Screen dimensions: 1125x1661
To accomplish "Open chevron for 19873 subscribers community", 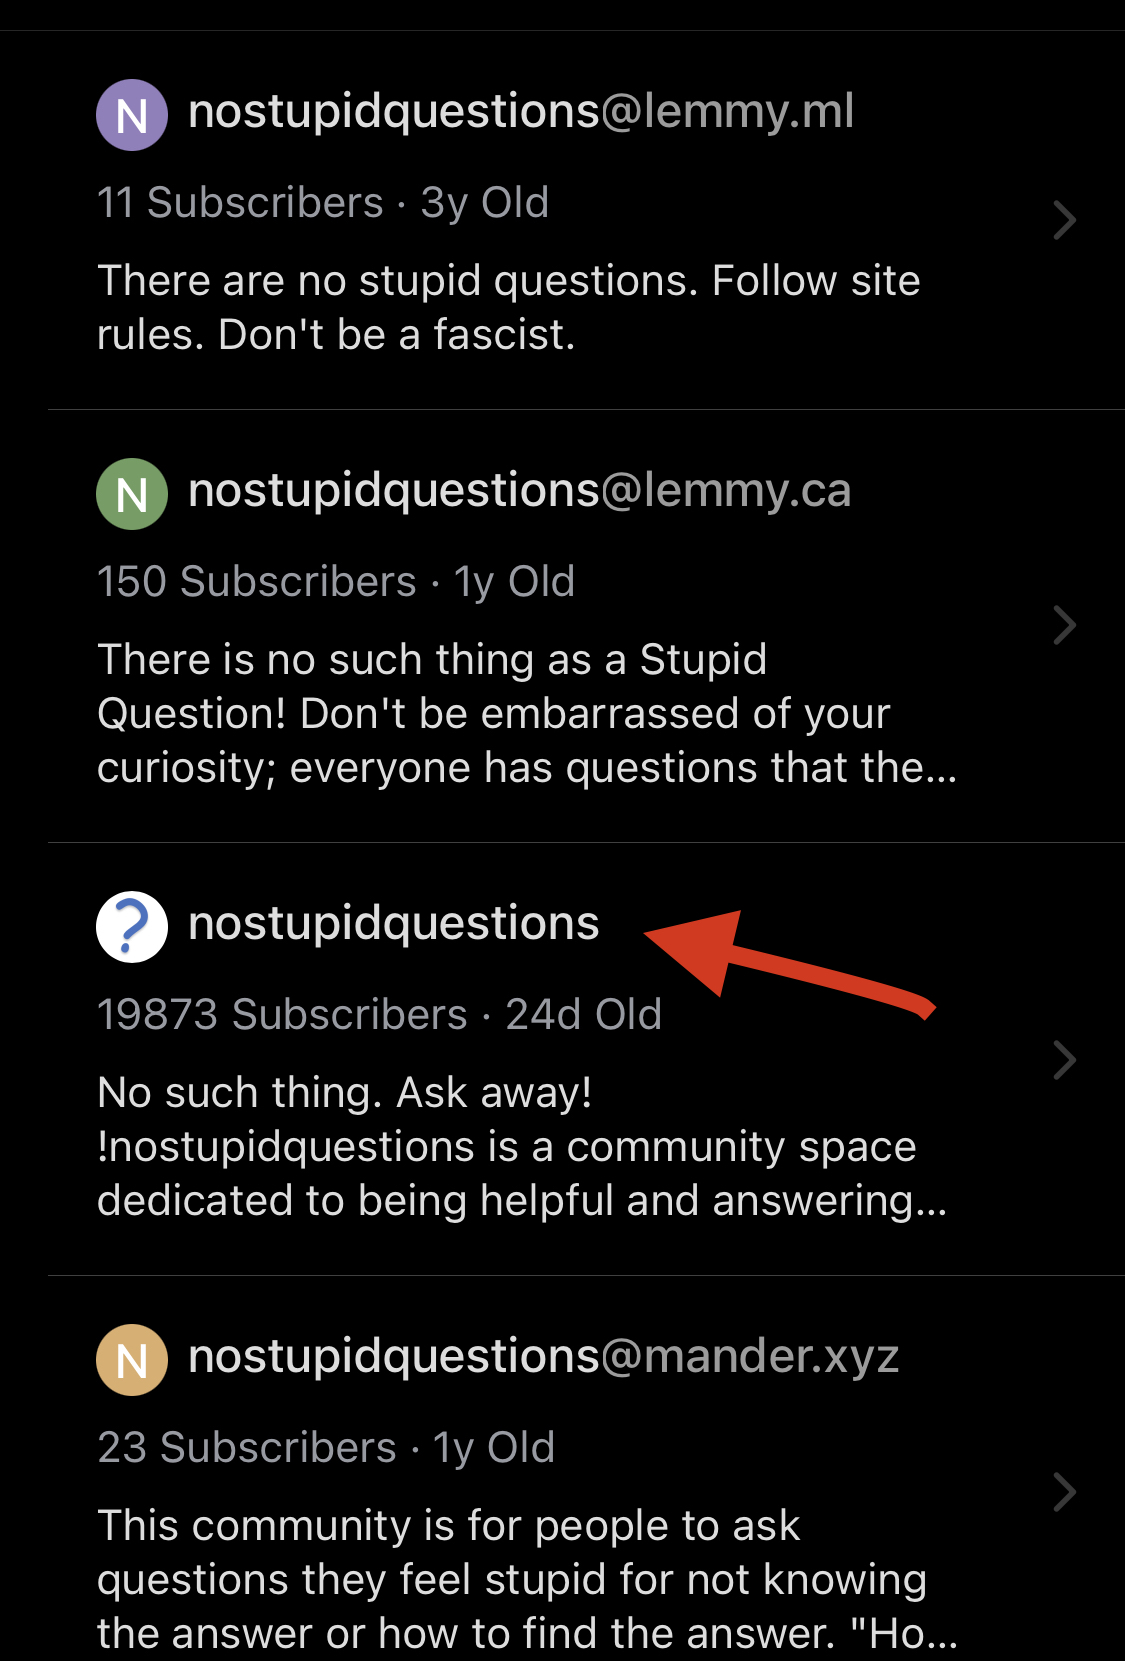I will (x=1065, y=1060).
